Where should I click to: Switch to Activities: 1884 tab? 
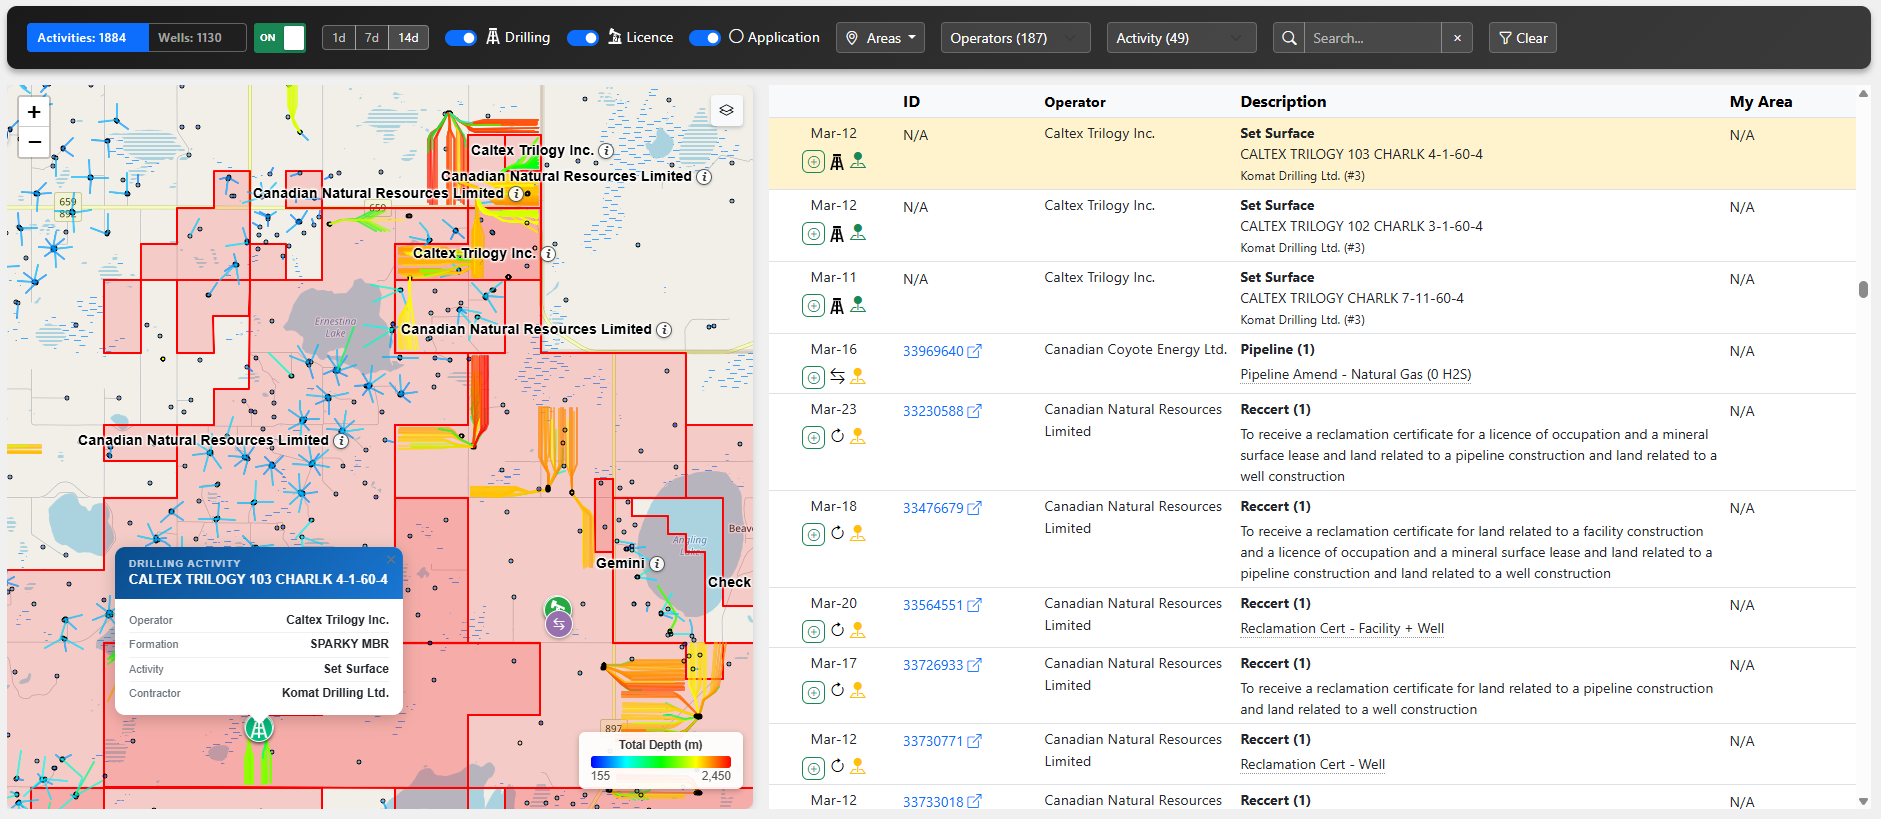[88, 38]
